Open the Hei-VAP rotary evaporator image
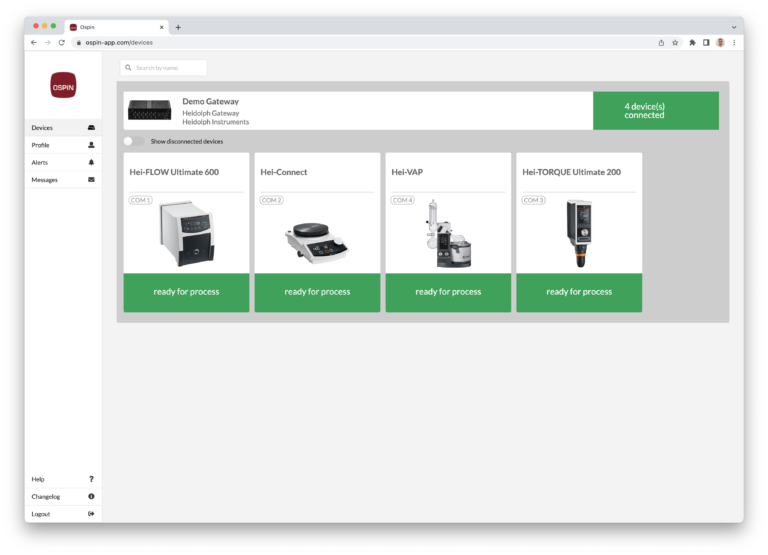 (448, 234)
